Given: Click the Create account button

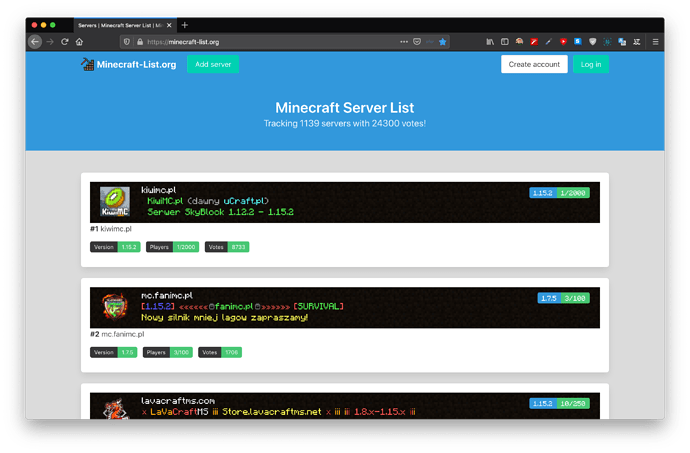Looking at the screenshot, I should (x=534, y=64).
